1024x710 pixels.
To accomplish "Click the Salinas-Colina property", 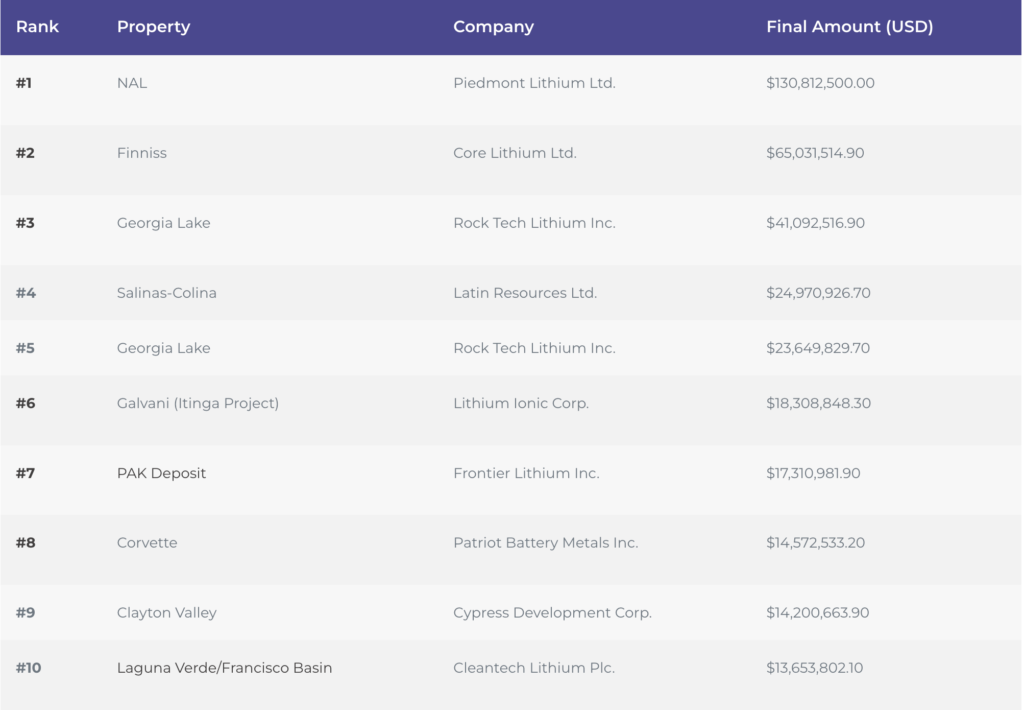I will (167, 293).
